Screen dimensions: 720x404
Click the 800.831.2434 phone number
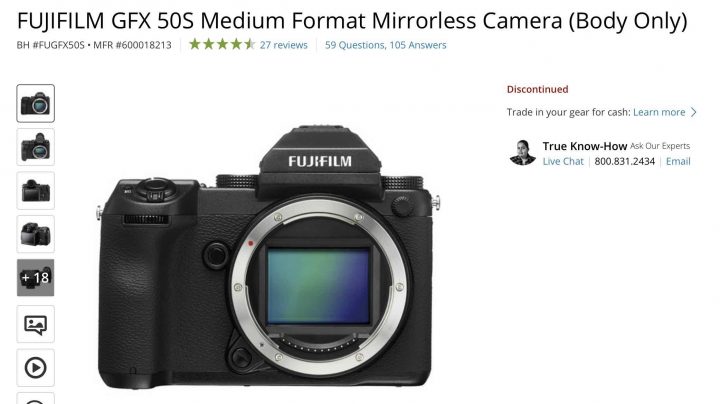[624, 161]
